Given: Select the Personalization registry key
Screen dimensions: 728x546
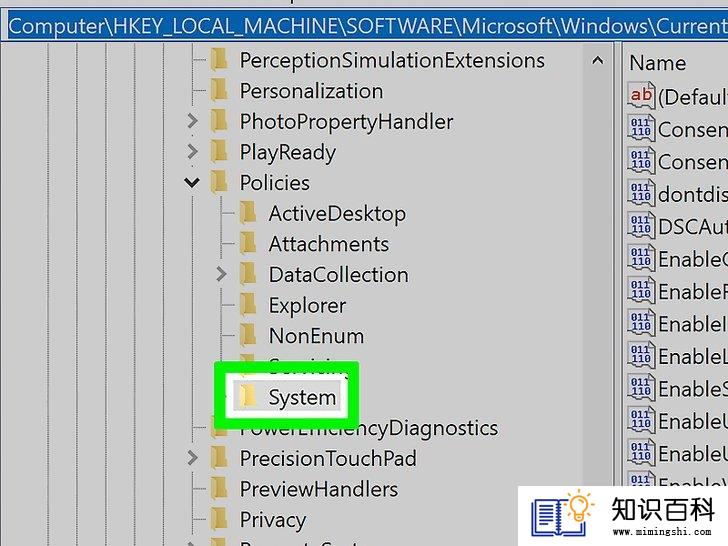Looking at the screenshot, I should pyautogui.click(x=311, y=91).
